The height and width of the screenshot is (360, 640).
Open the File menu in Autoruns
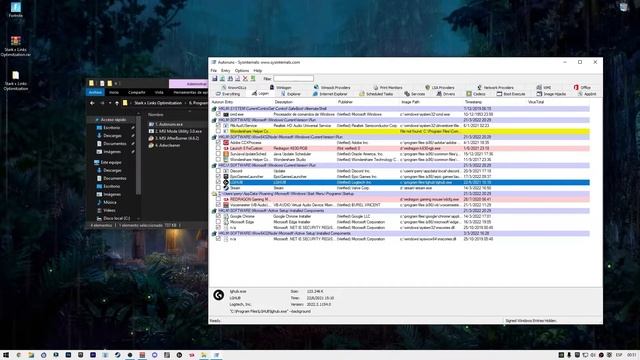coord(213,71)
